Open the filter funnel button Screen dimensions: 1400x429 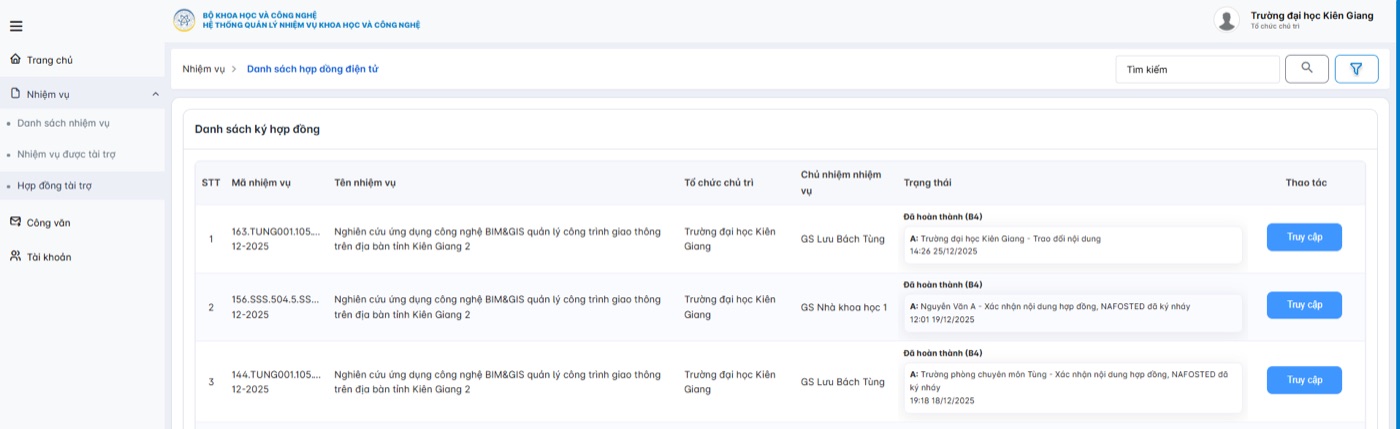[x=1356, y=69]
